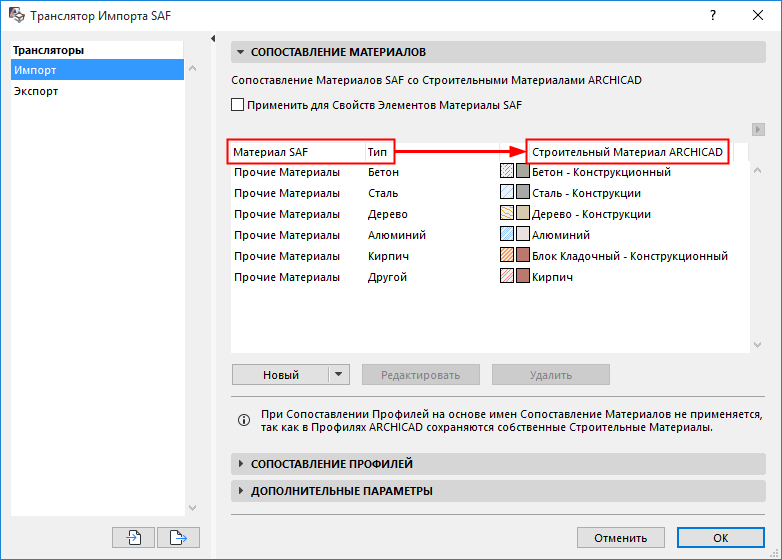Click the translators list scroll-down arrow
Image resolution: width=782 pixels, height=560 pixels.
click(193, 508)
